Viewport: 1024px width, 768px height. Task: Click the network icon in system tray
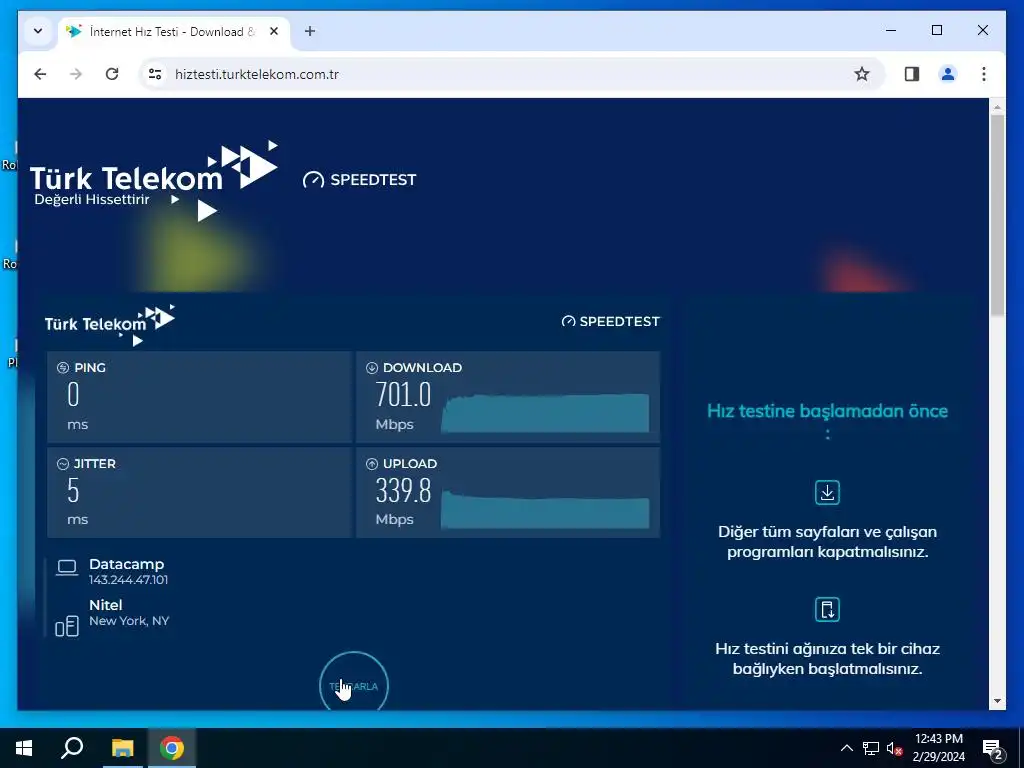point(871,748)
